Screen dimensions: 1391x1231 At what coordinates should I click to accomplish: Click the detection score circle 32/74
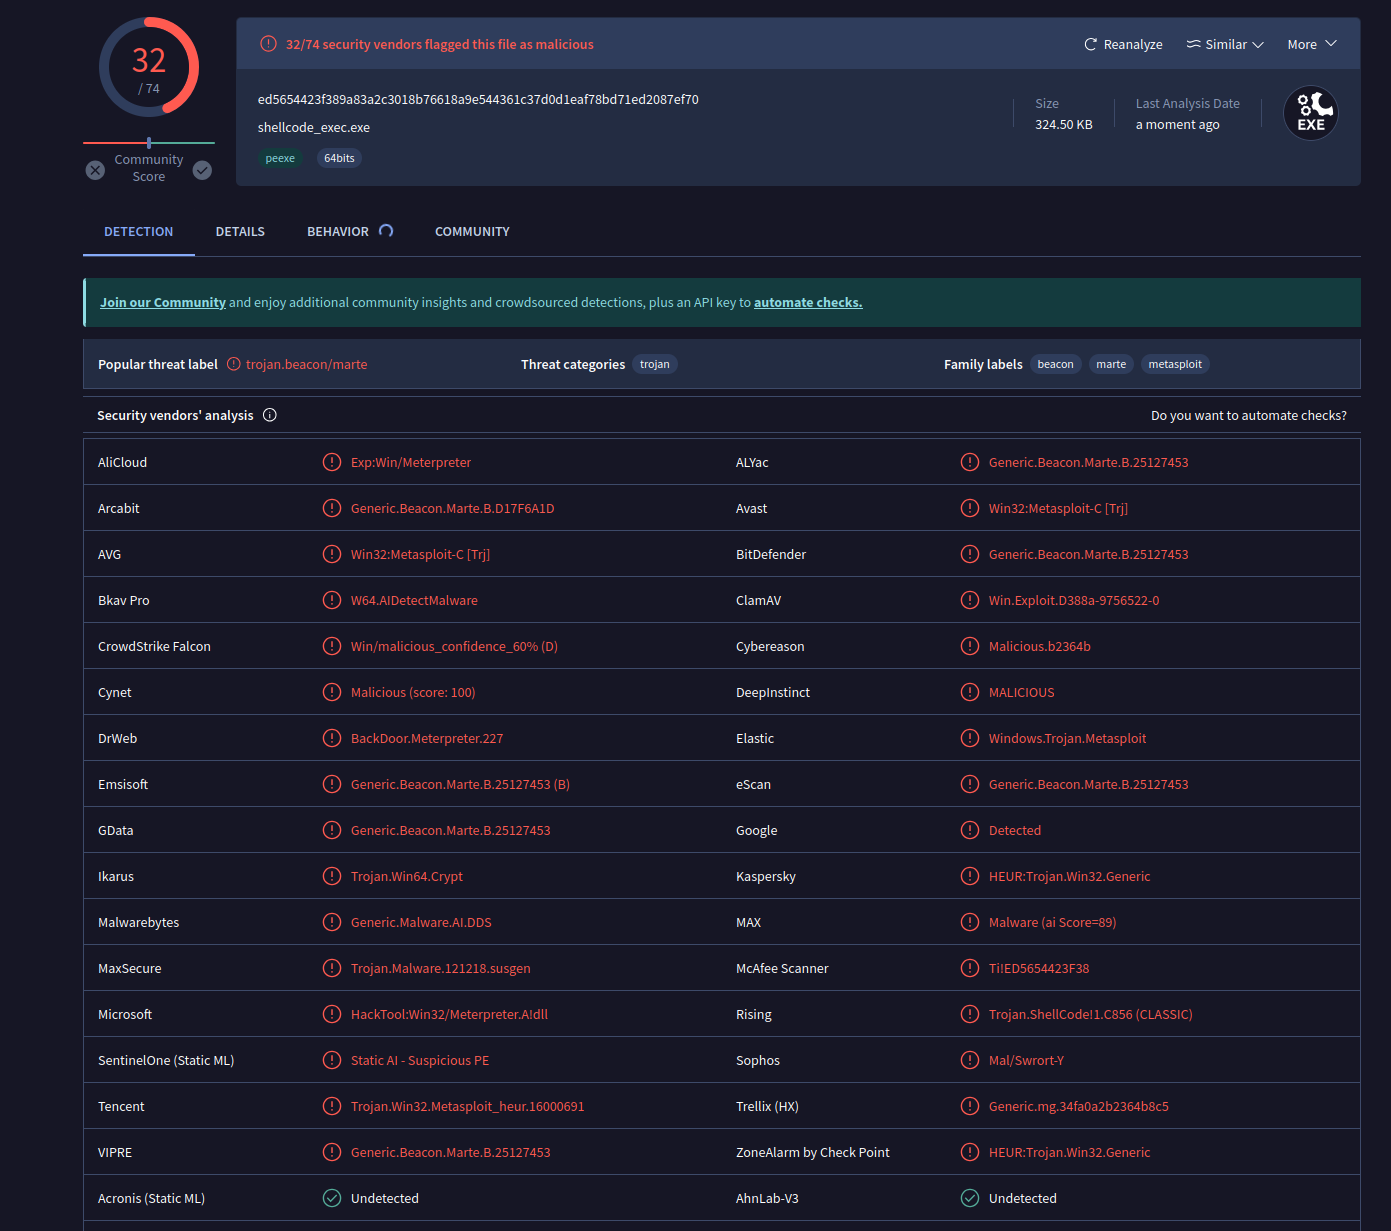pos(149,68)
